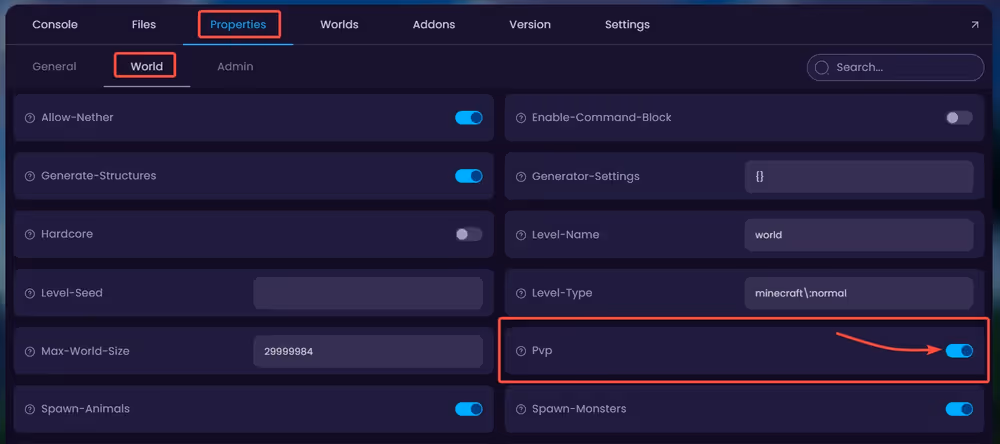Switch to the Console tab
This screenshot has width=1000, height=444.
55,24
